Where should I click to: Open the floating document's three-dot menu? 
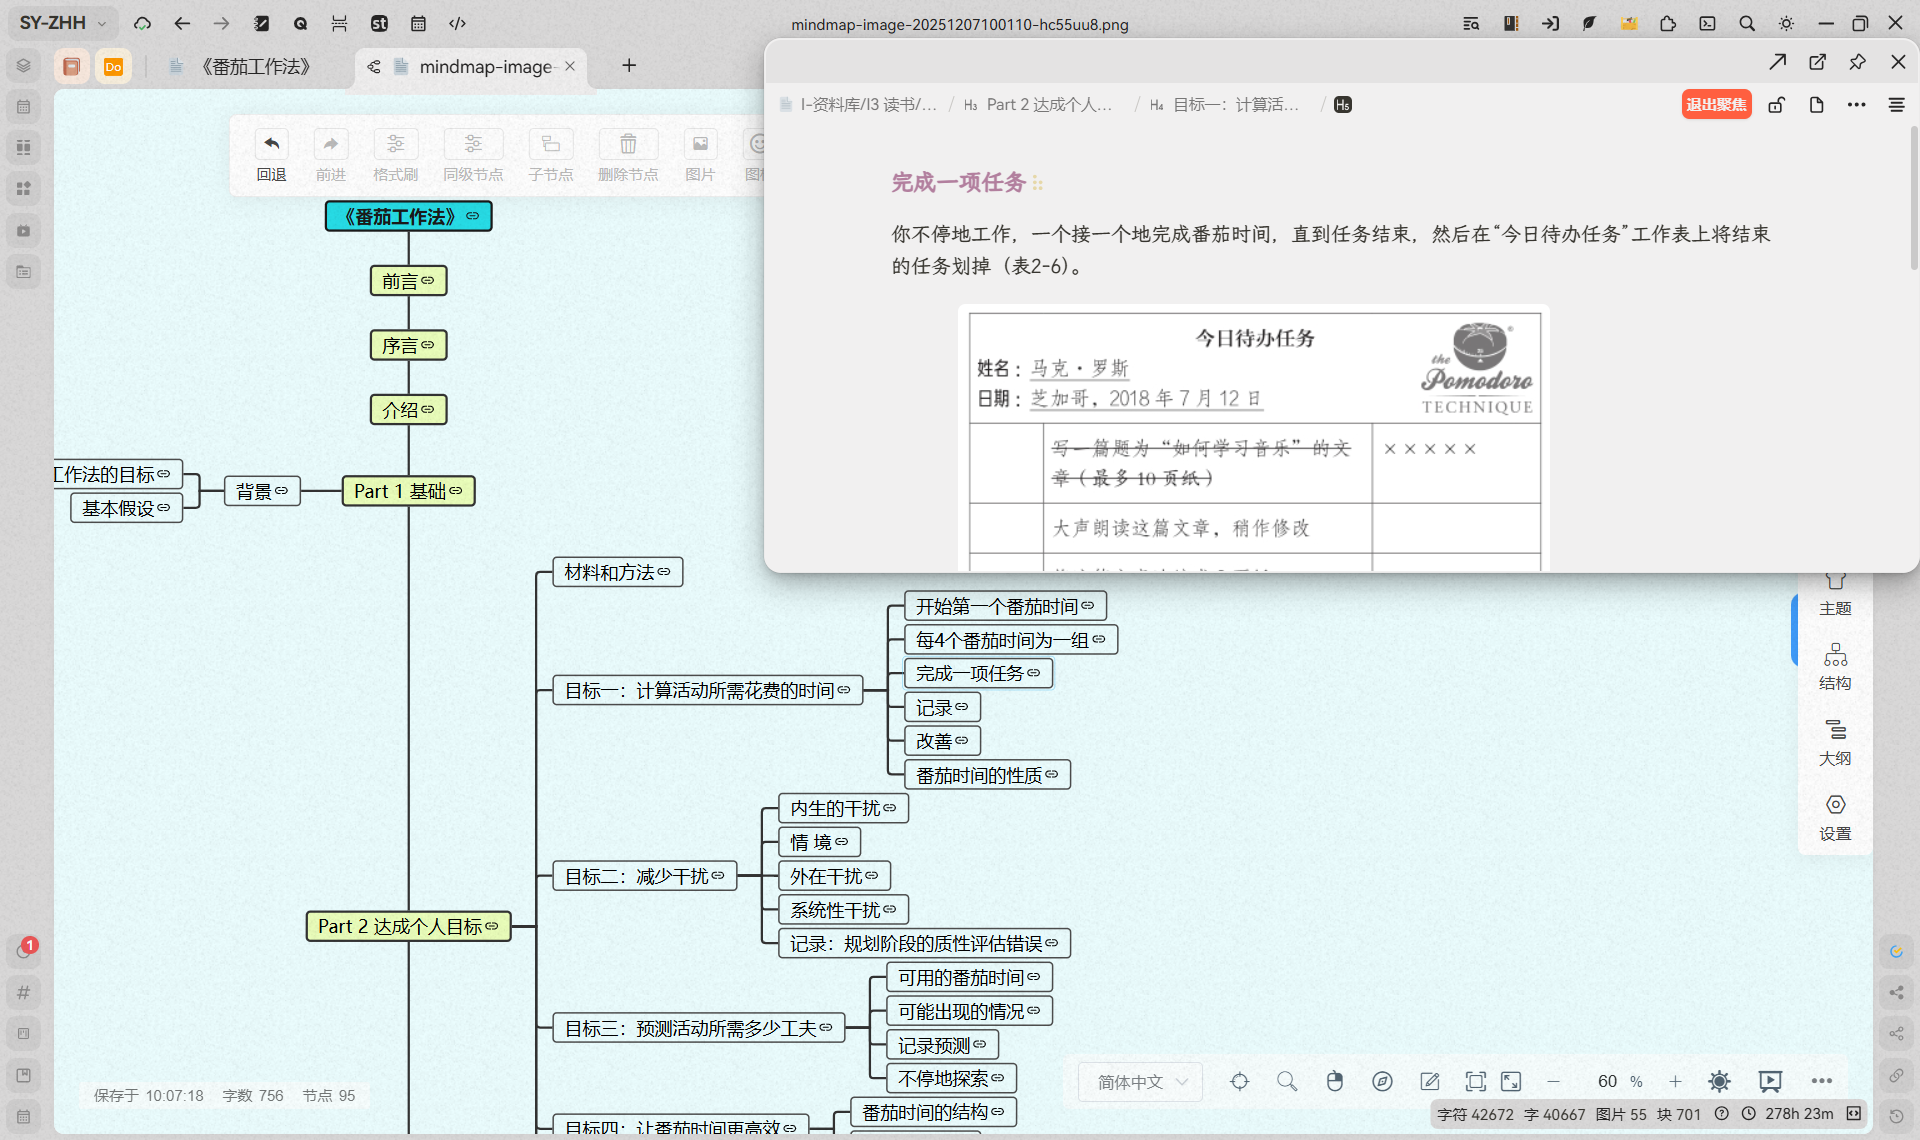pos(1856,105)
